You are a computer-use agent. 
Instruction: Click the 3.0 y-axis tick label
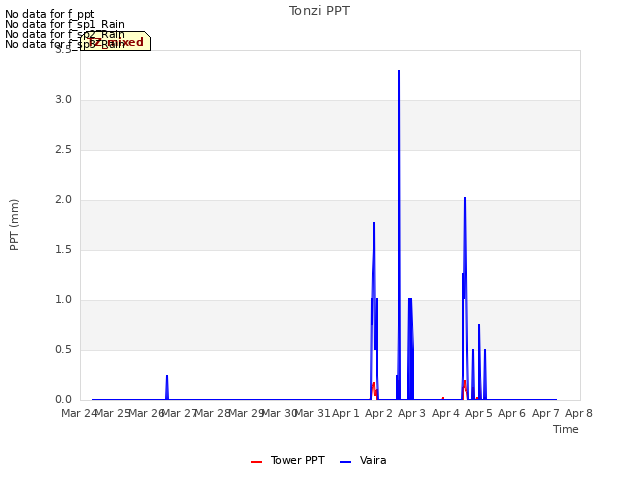[64, 100]
